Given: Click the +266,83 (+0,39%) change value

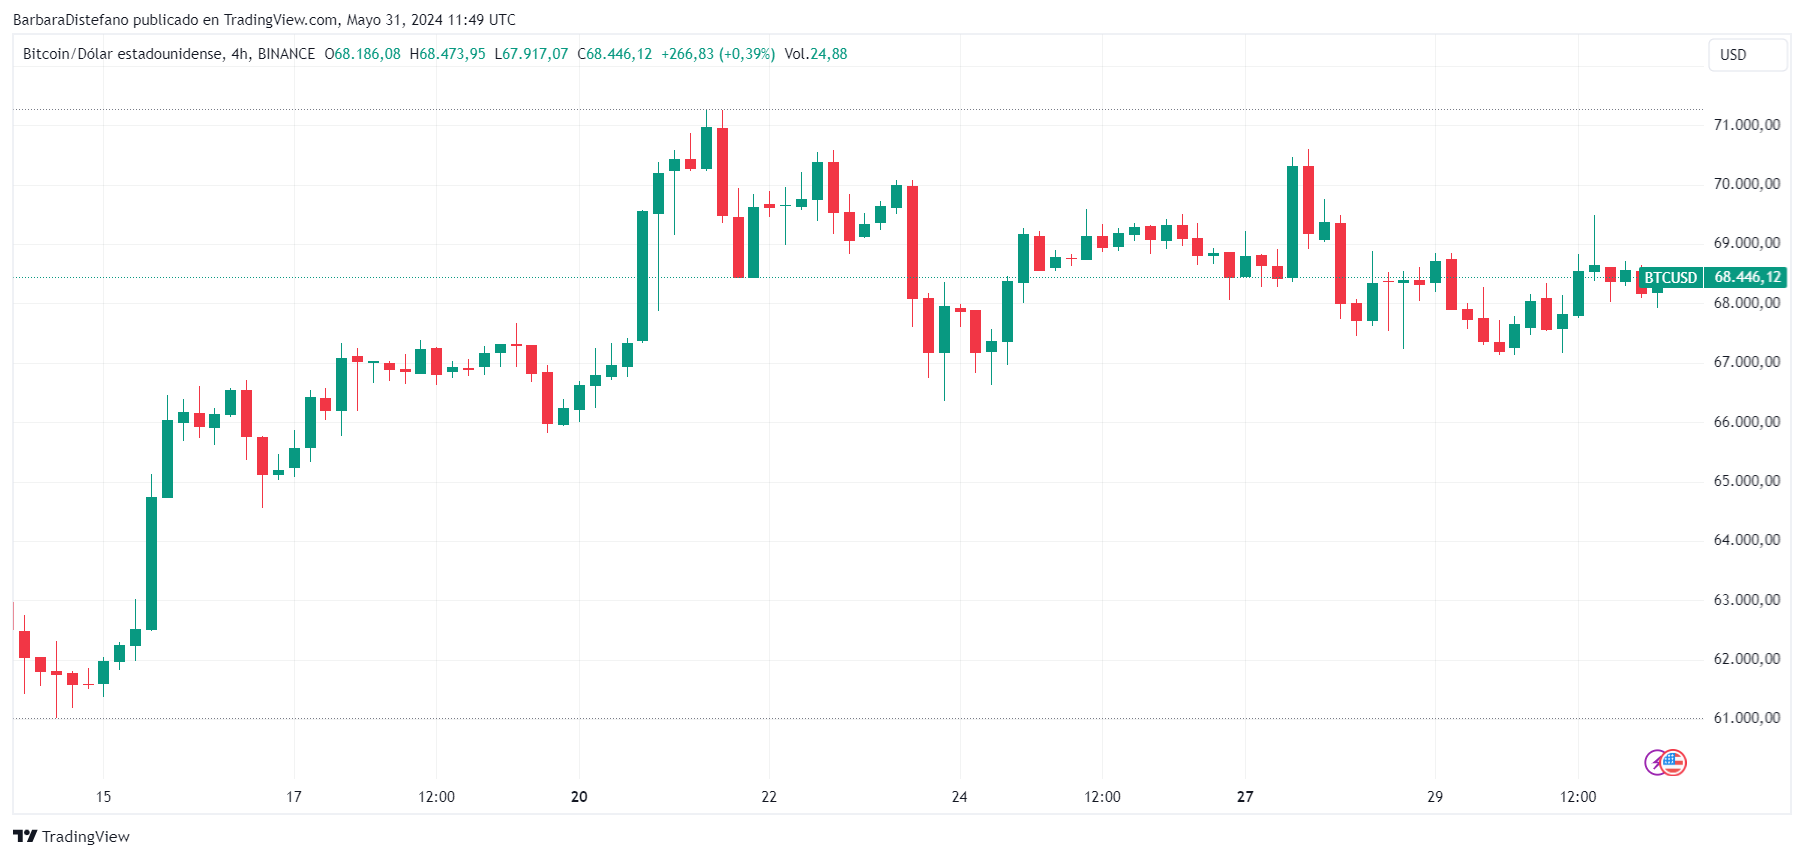Looking at the screenshot, I should point(717,54).
